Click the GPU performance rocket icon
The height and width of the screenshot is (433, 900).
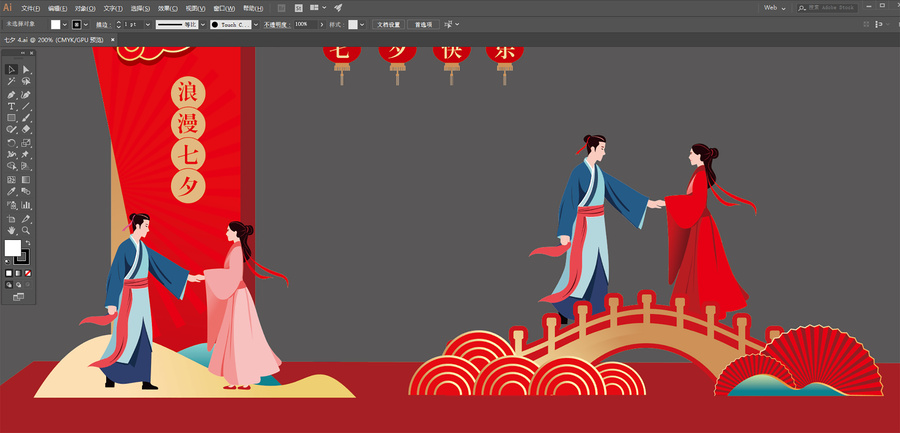(338, 8)
